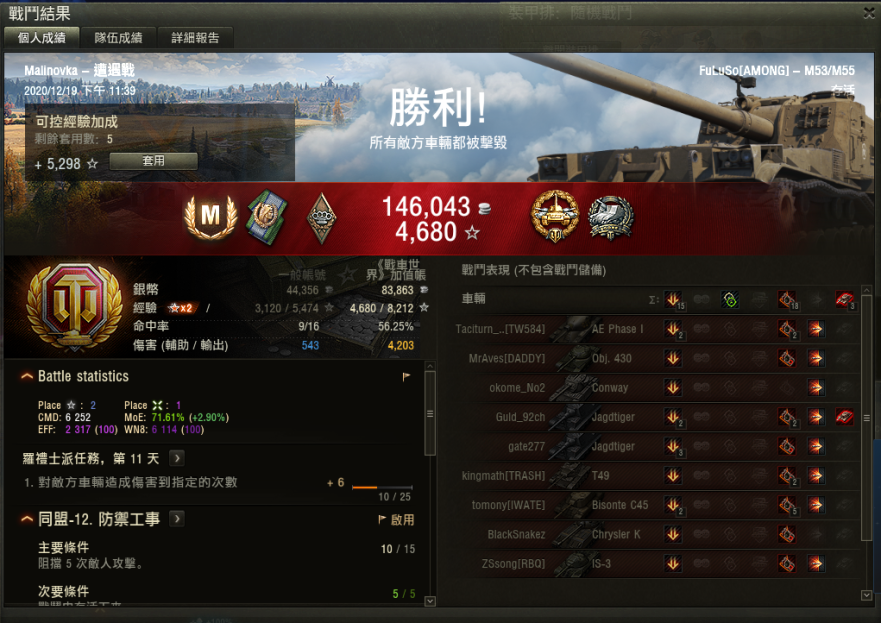Click the green ribbon lion medal icon

[267, 217]
